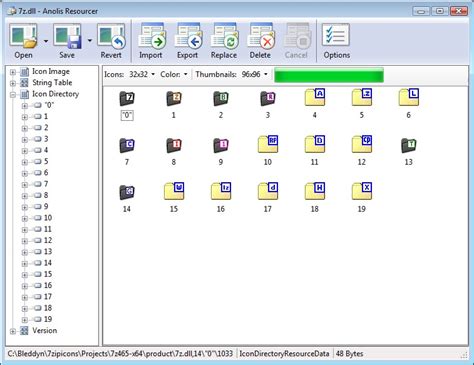Expand tree item 12's plus box
The height and width of the screenshot is (365, 474).
[24, 241]
